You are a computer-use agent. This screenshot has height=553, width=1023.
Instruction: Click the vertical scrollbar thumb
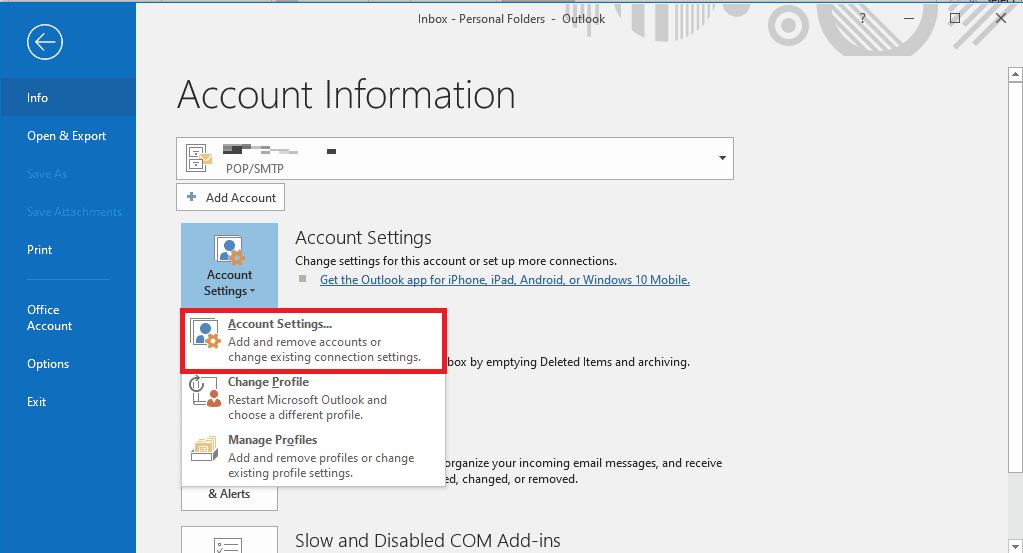pyautogui.click(x=1015, y=277)
